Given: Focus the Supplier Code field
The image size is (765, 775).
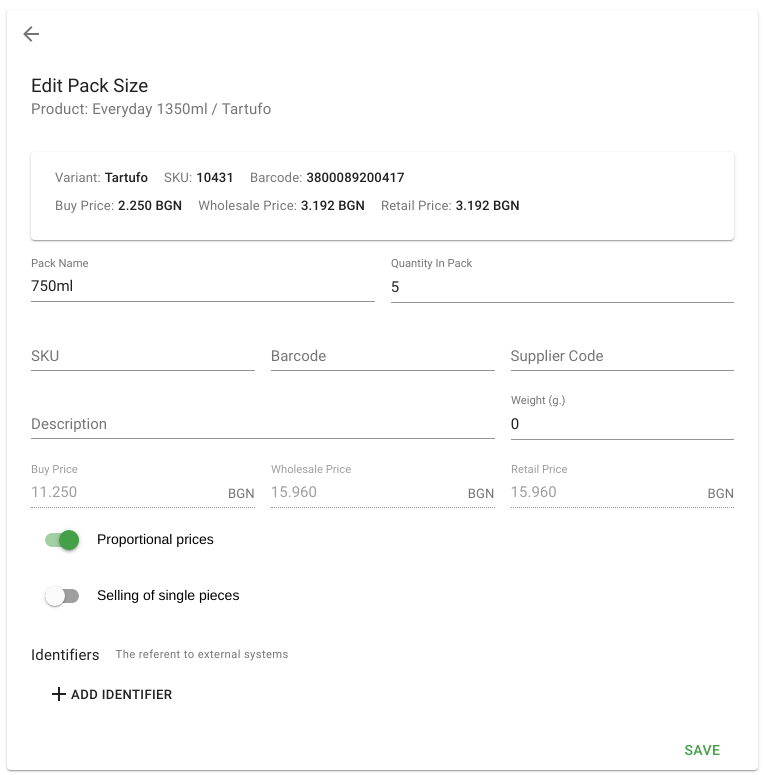Looking at the screenshot, I should [622, 356].
